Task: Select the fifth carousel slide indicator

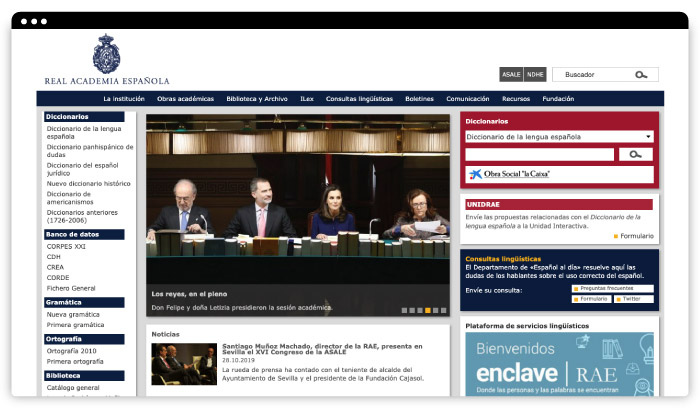Action: 436,310
